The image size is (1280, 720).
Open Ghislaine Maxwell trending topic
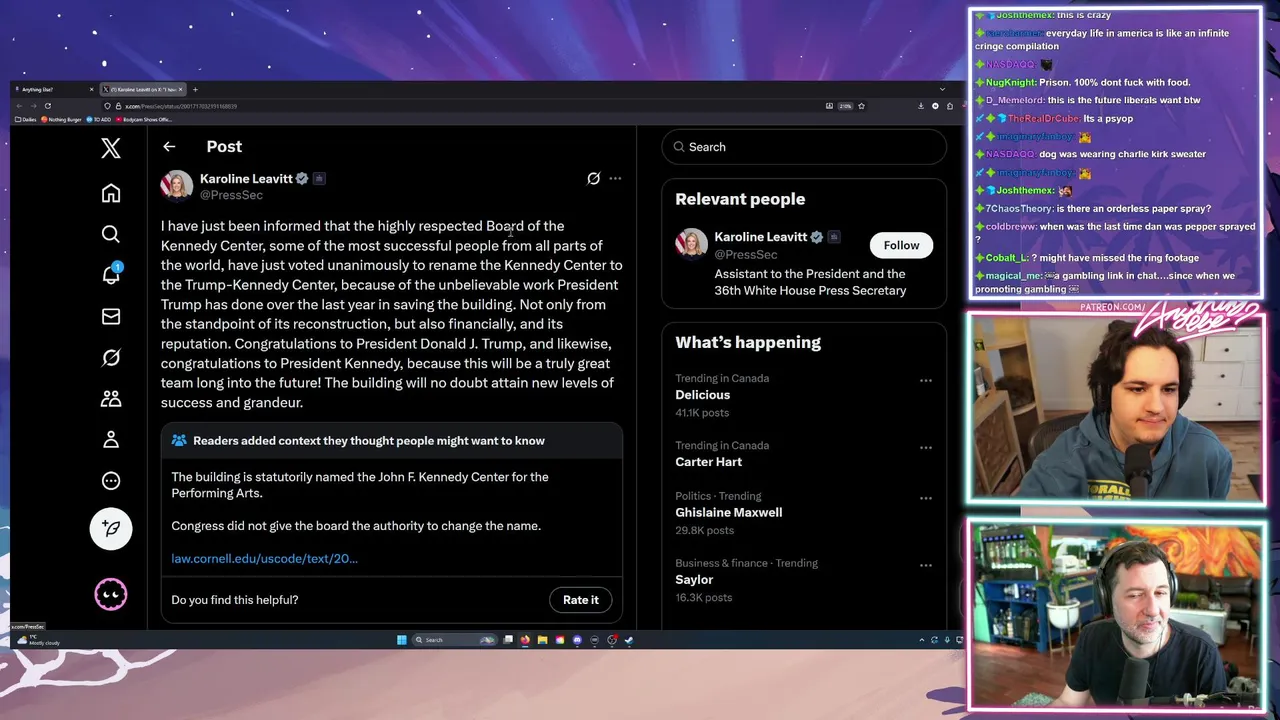(x=729, y=512)
